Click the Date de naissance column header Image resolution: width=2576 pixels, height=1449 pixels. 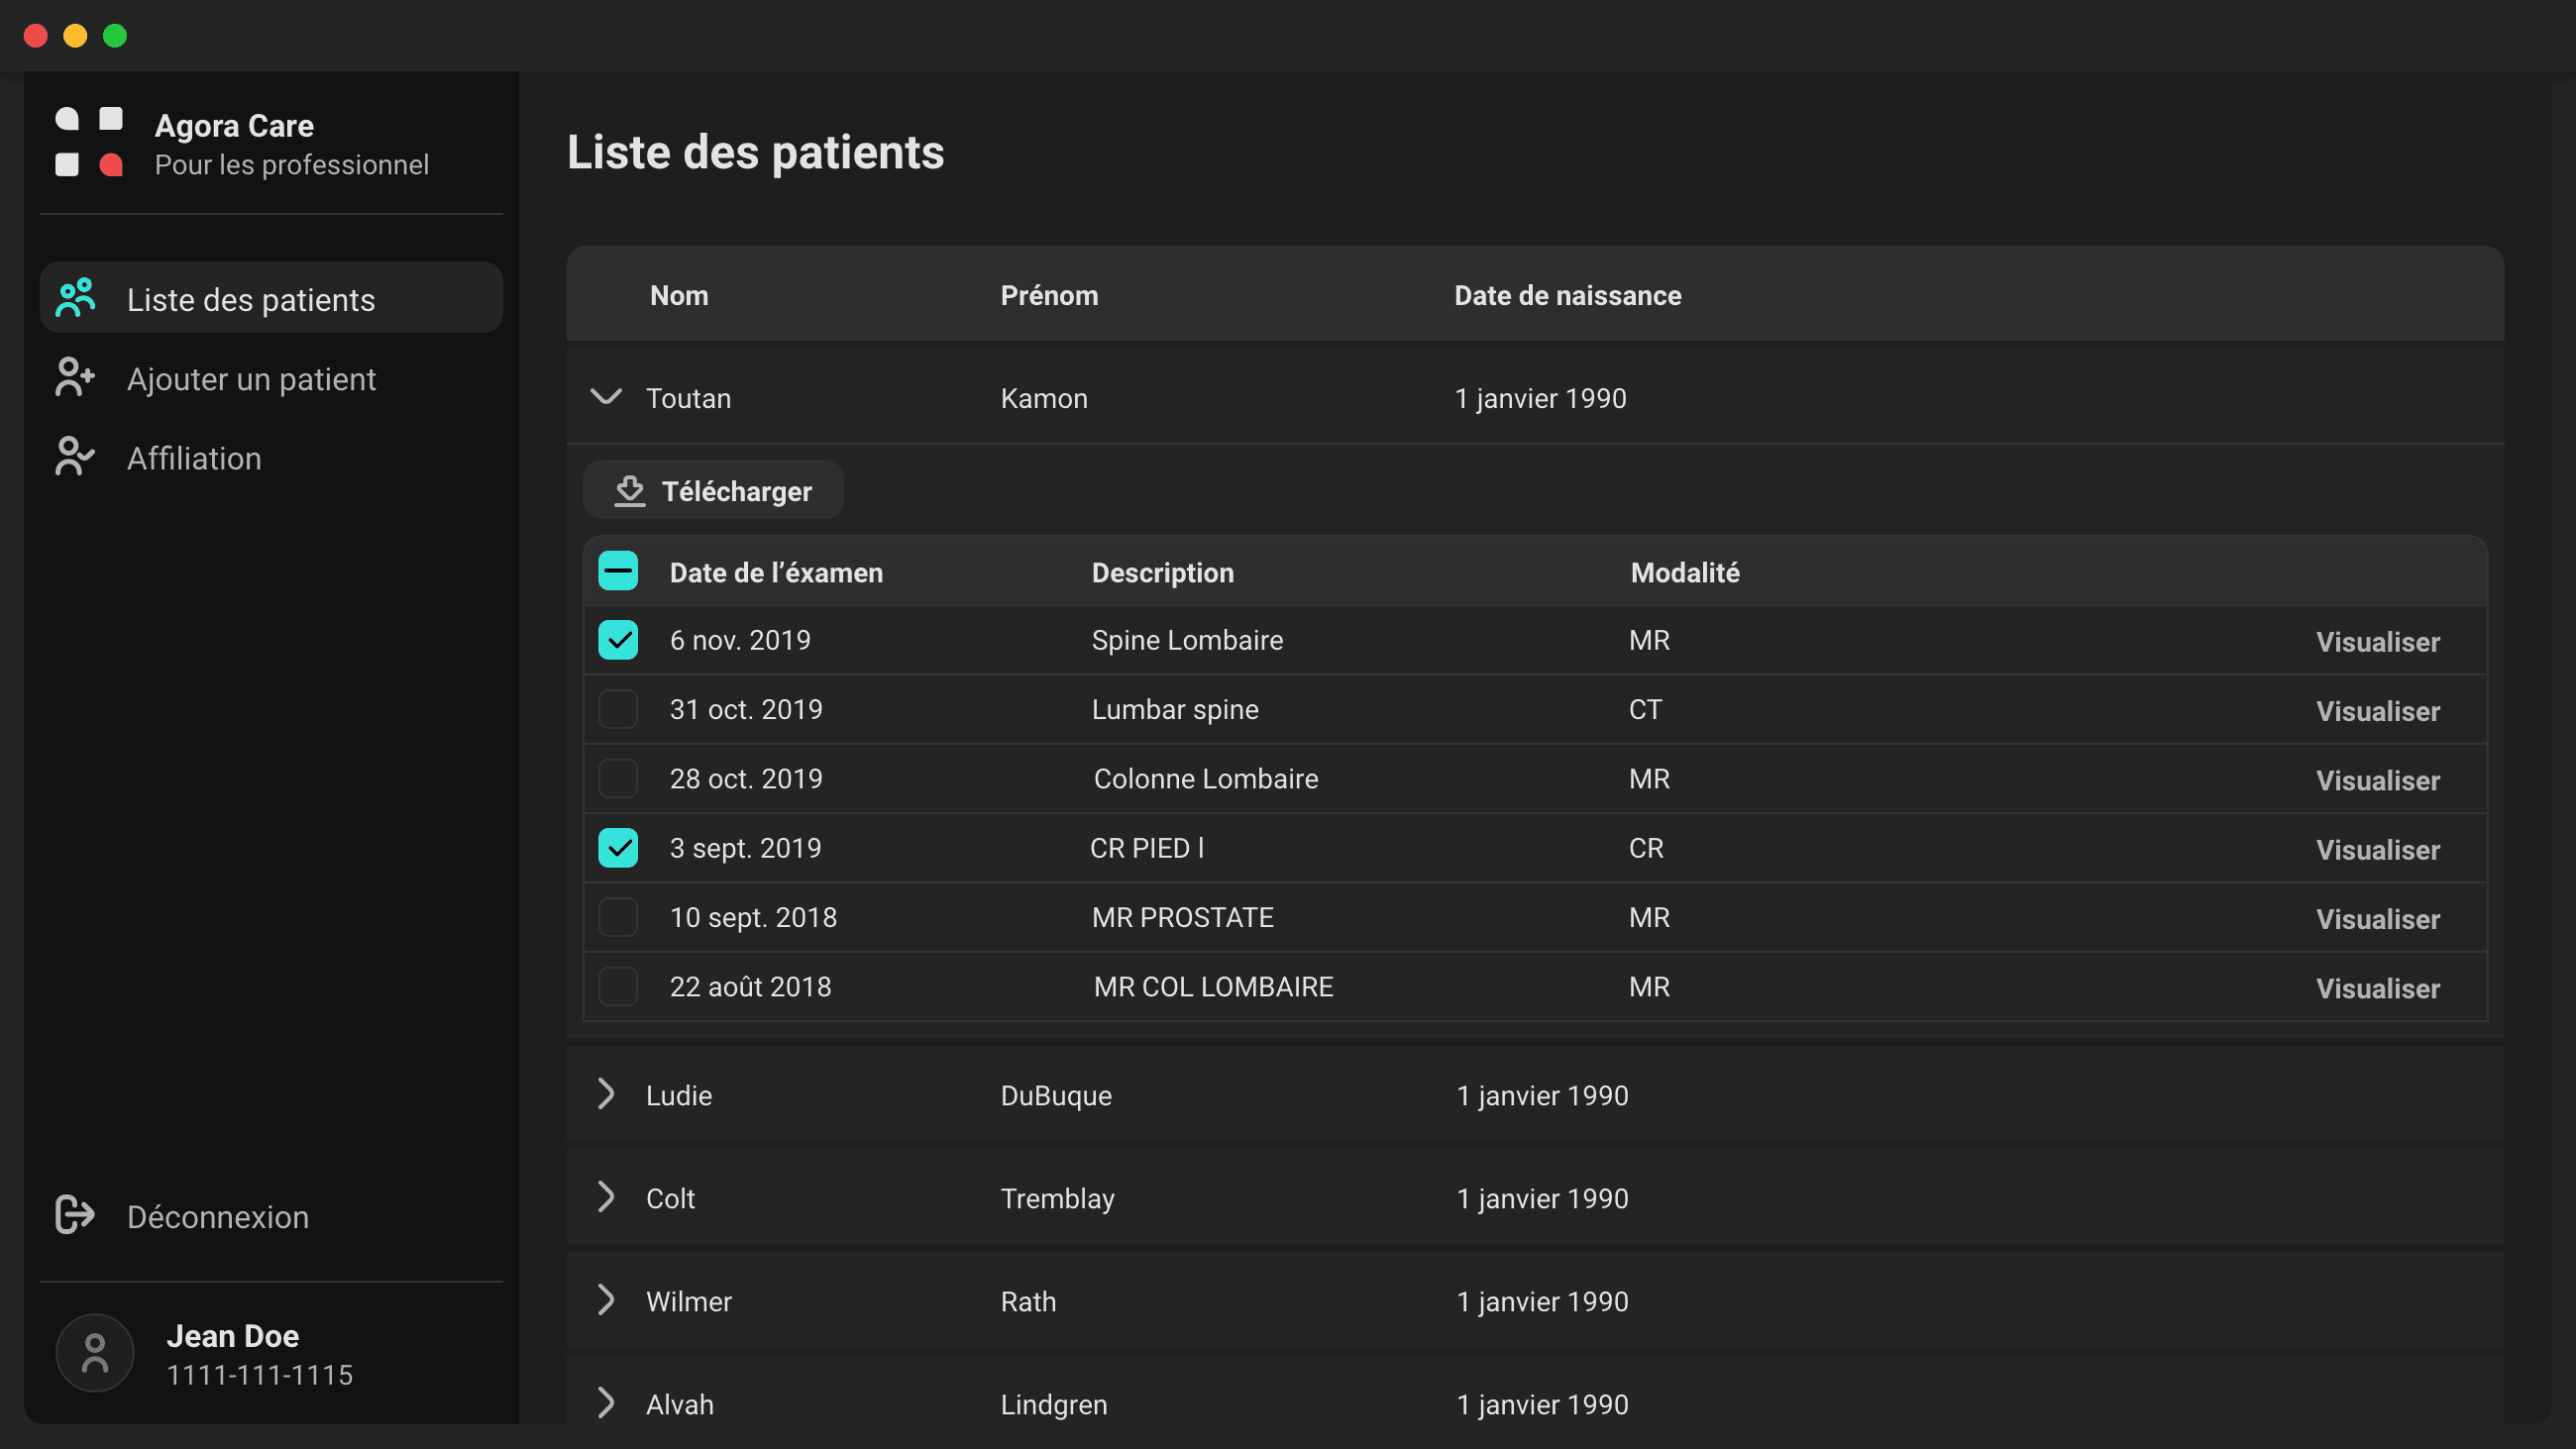point(1567,294)
